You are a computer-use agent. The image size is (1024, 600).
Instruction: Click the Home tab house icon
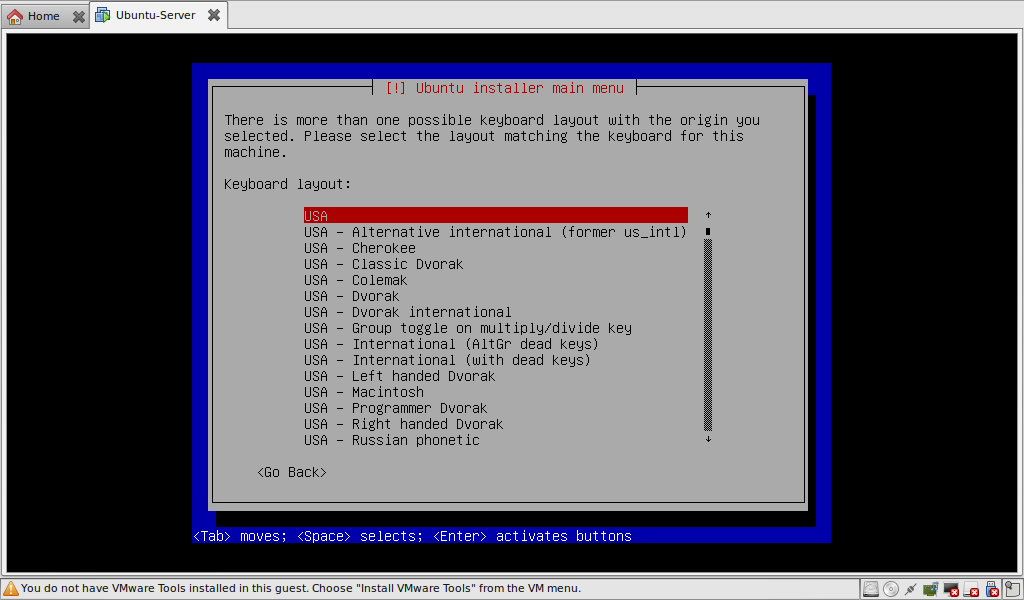(x=15, y=16)
